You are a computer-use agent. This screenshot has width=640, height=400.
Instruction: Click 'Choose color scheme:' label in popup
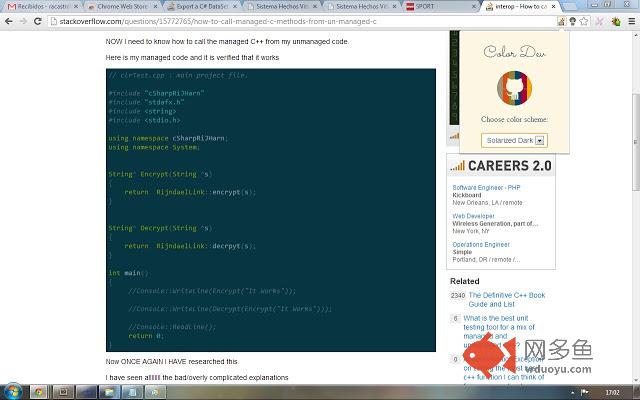[514, 120]
